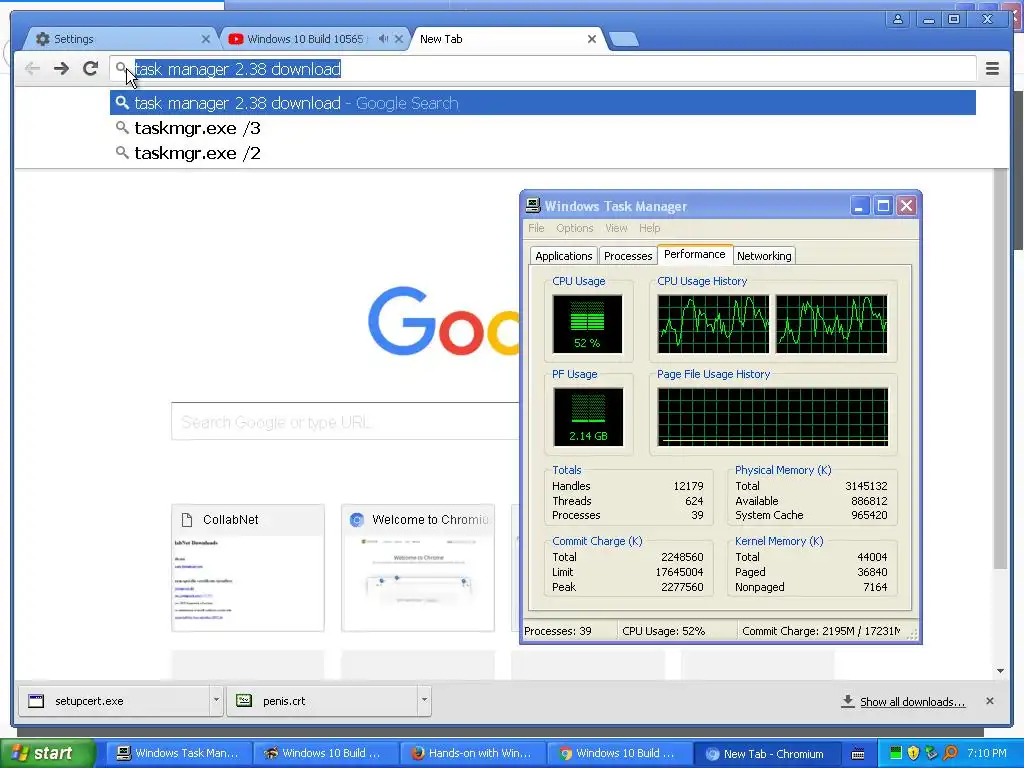
Task: Click the orange magnifier tray icon
Action: click(x=950, y=753)
